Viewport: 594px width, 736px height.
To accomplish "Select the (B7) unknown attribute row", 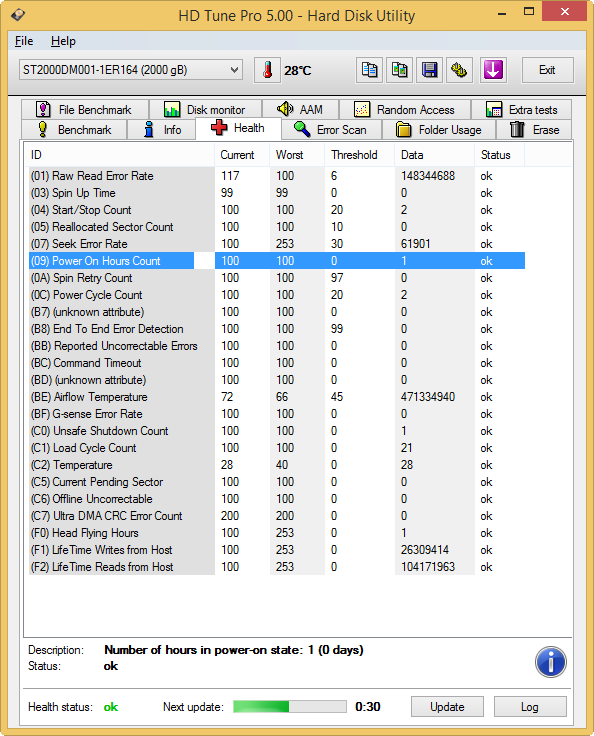I will click(x=277, y=312).
